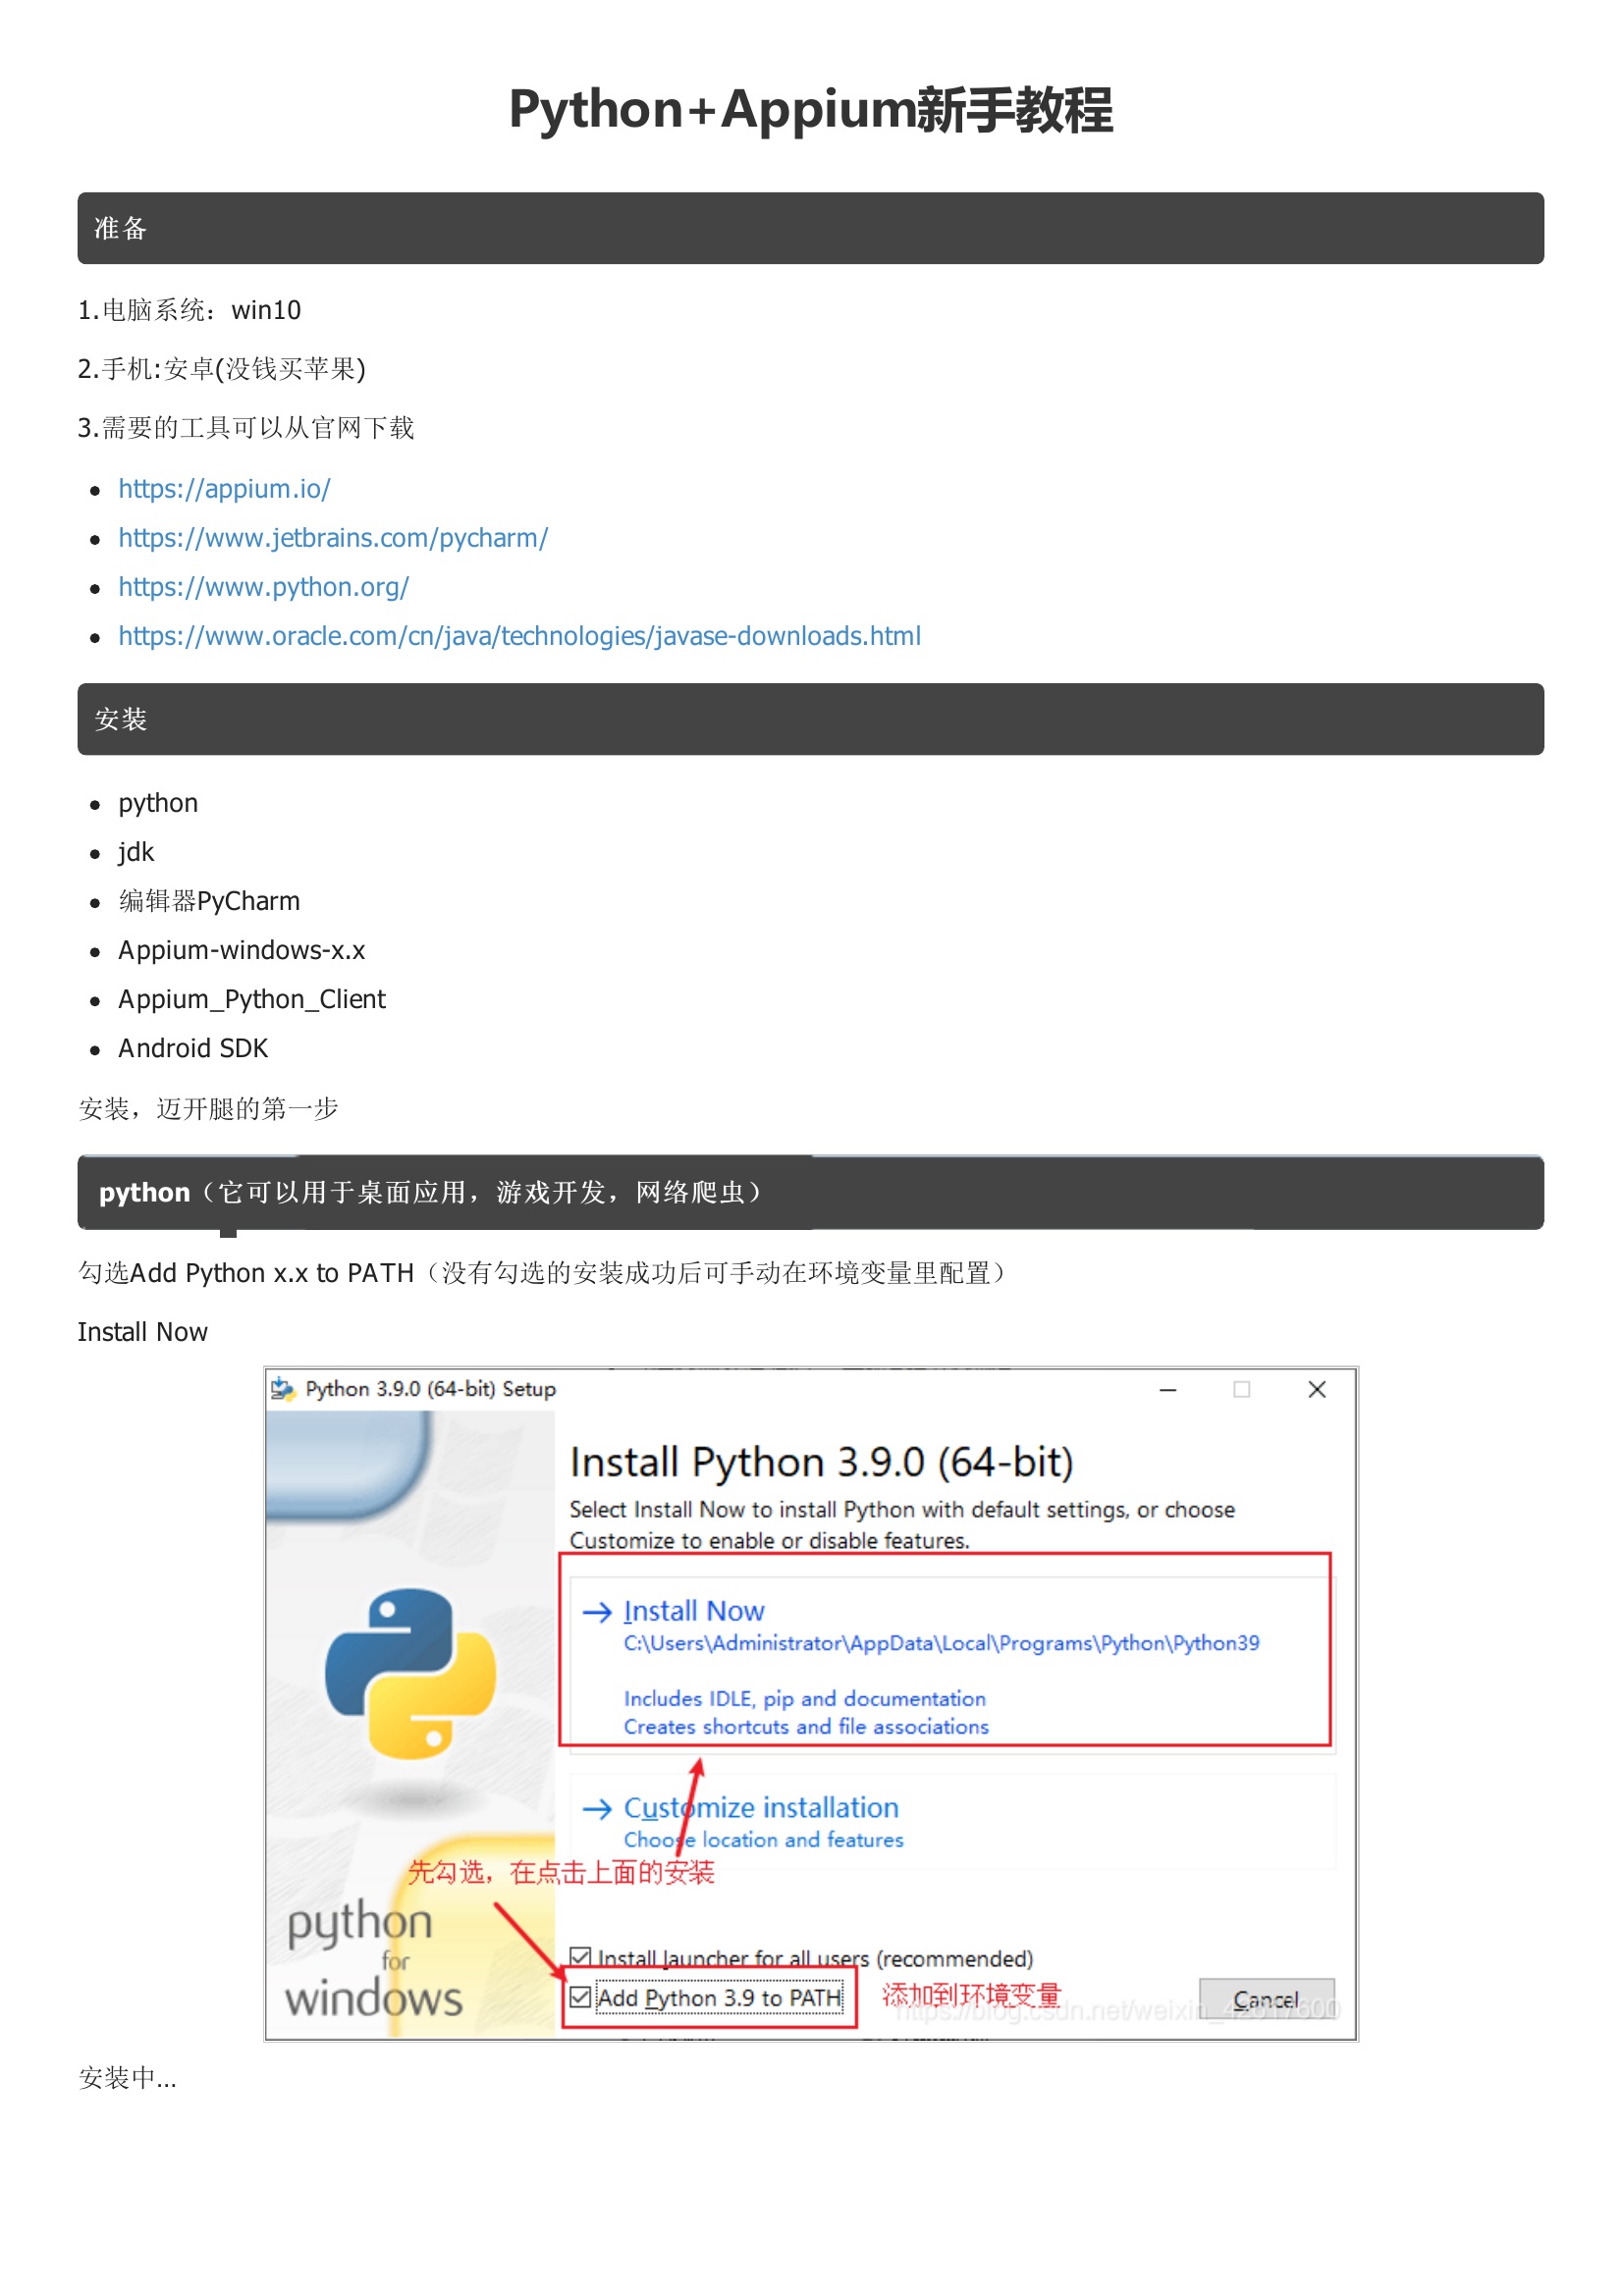Click the blue and yellow Python logo

coord(410,1672)
